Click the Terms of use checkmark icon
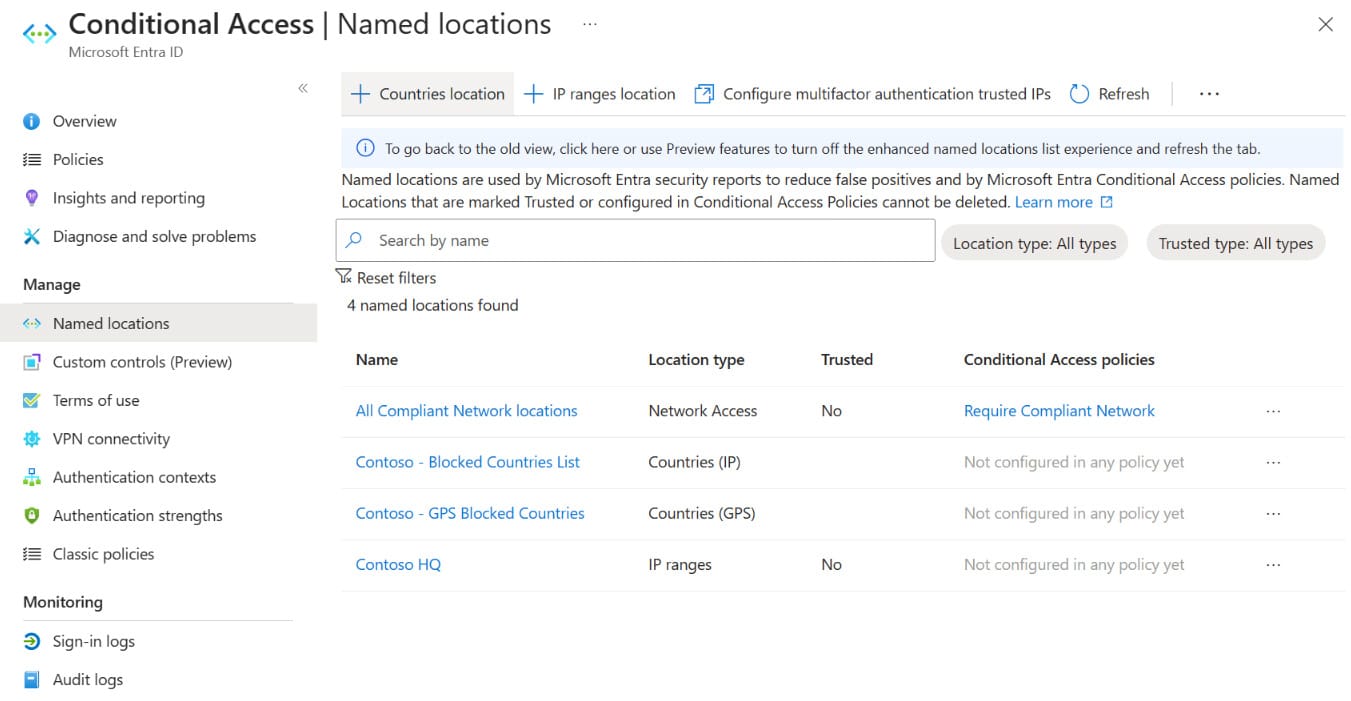 tap(32, 401)
